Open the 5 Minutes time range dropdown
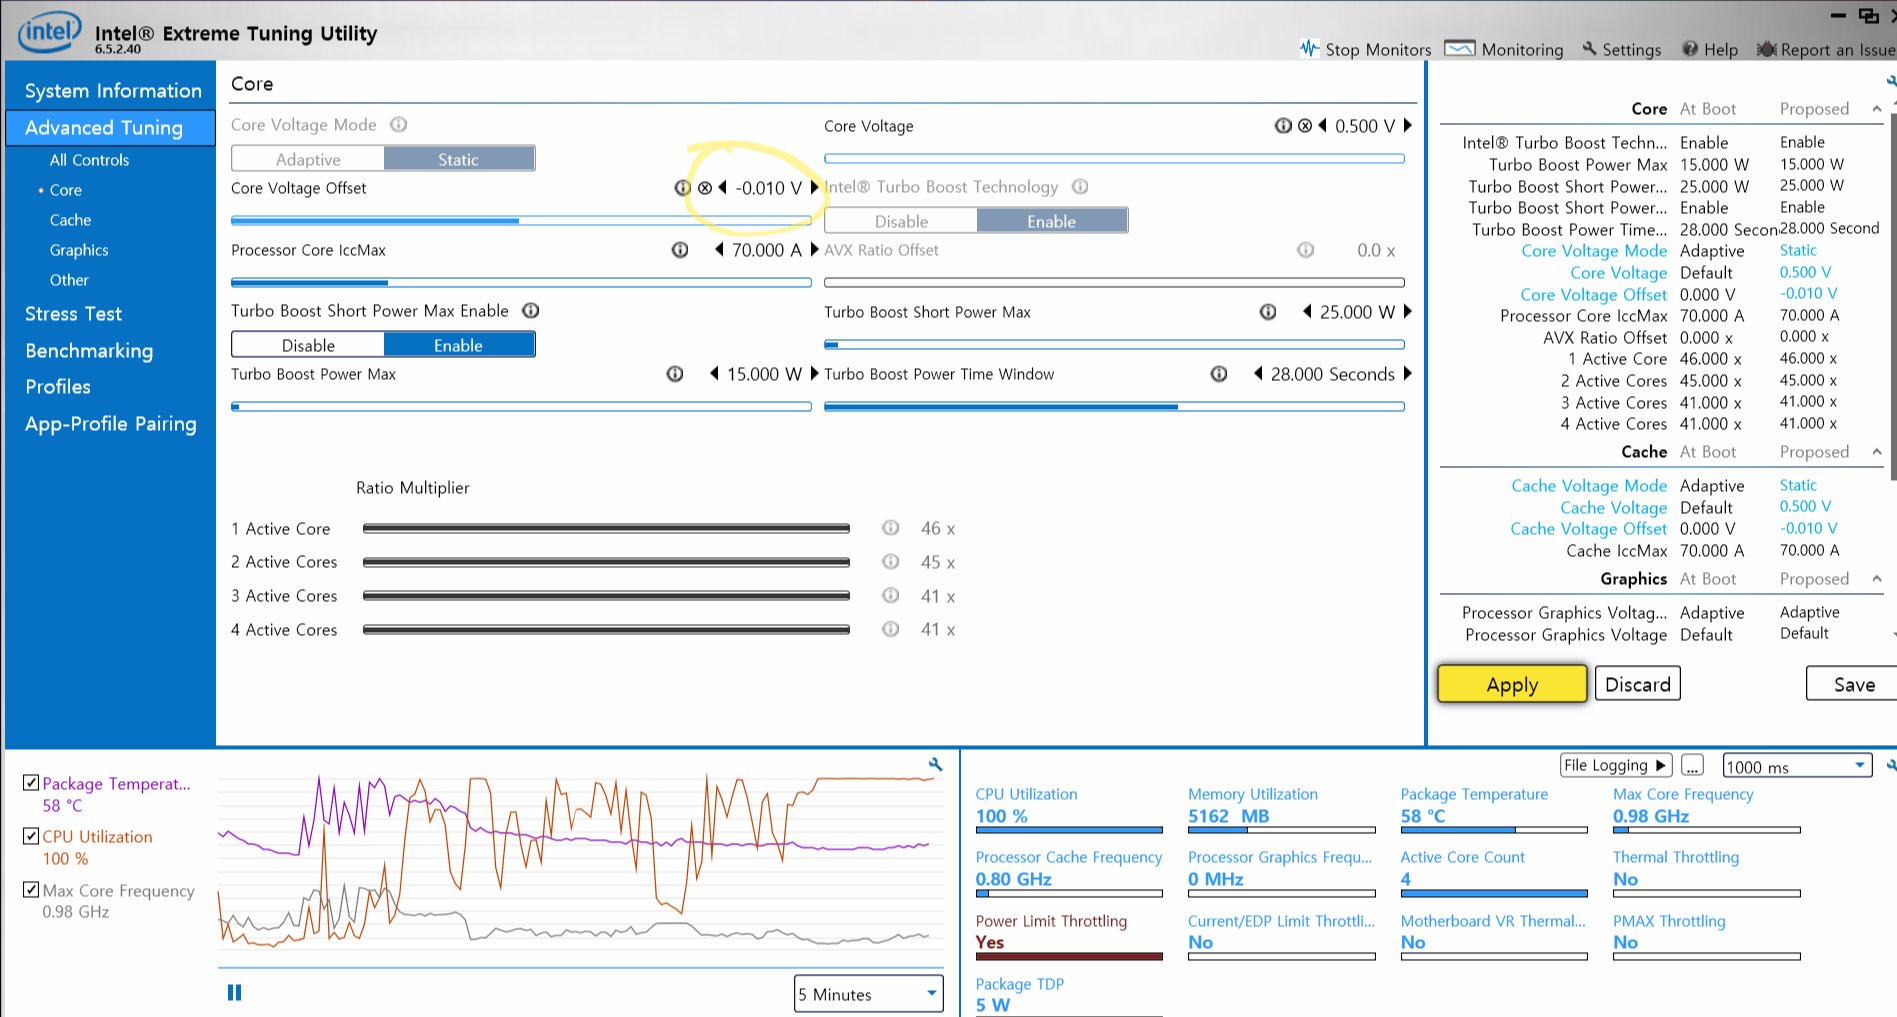The width and height of the screenshot is (1897, 1017). click(x=869, y=994)
